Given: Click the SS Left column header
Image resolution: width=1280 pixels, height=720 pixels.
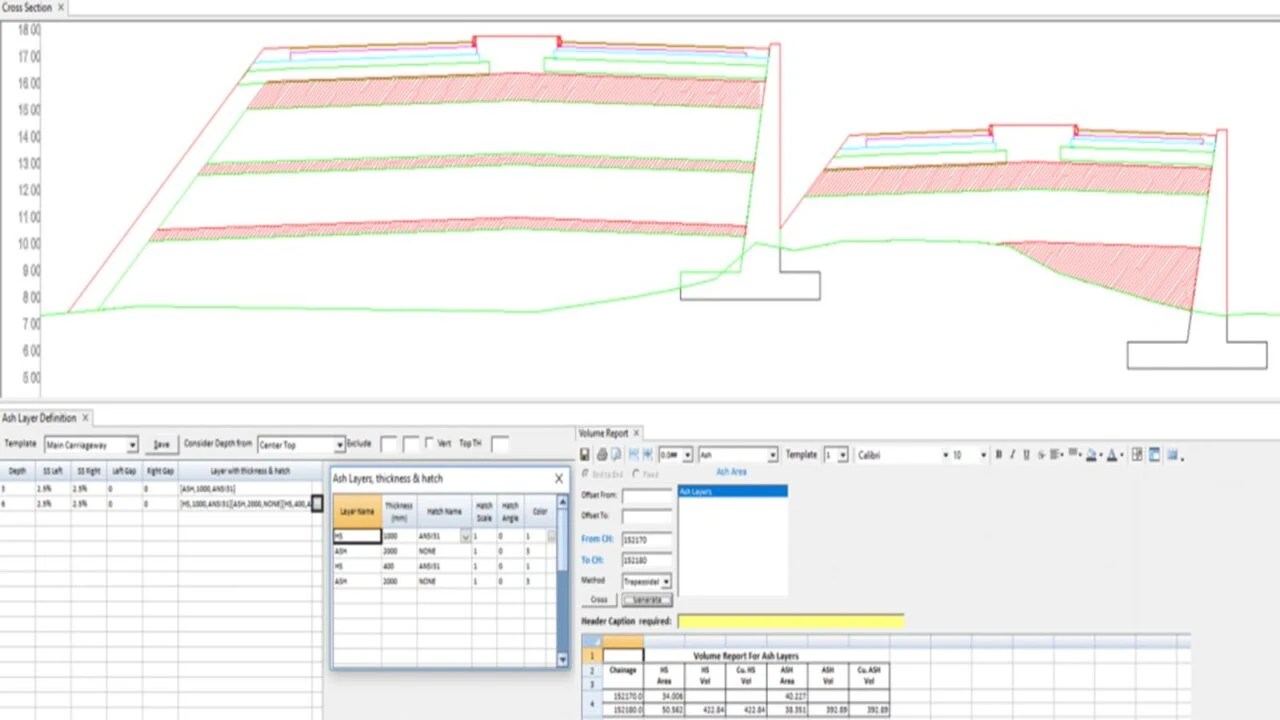Looking at the screenshot, I should [x=53, y=470].
